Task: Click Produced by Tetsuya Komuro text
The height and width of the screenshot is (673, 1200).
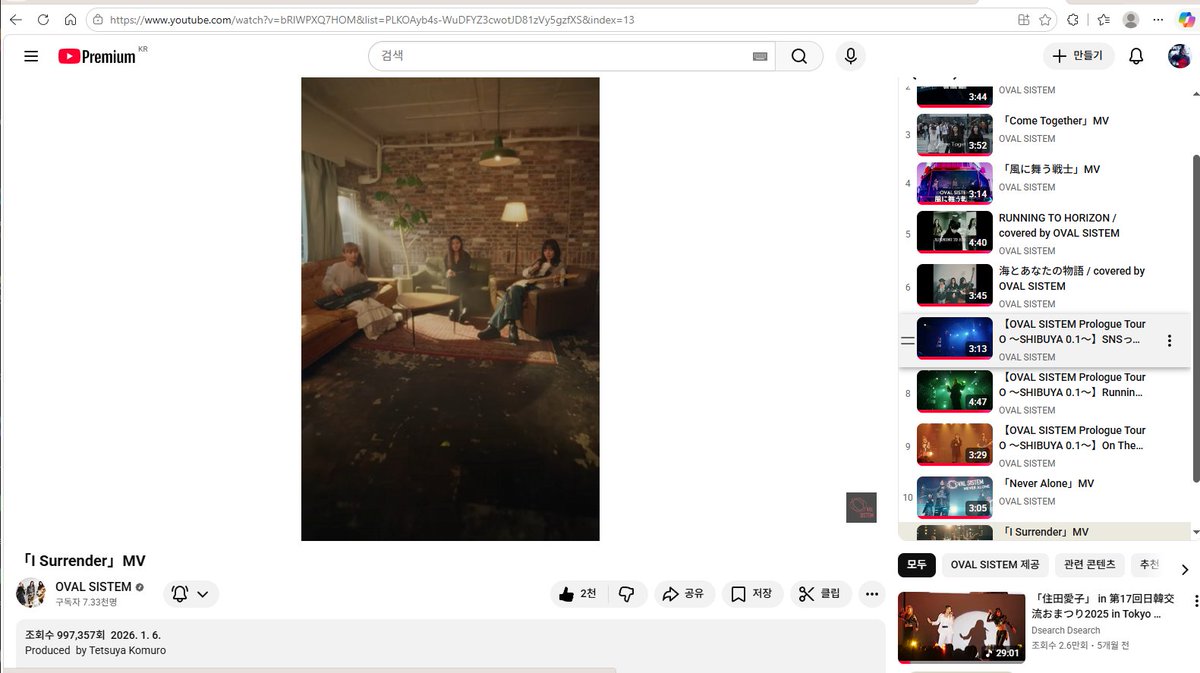Action: [95, 650]
